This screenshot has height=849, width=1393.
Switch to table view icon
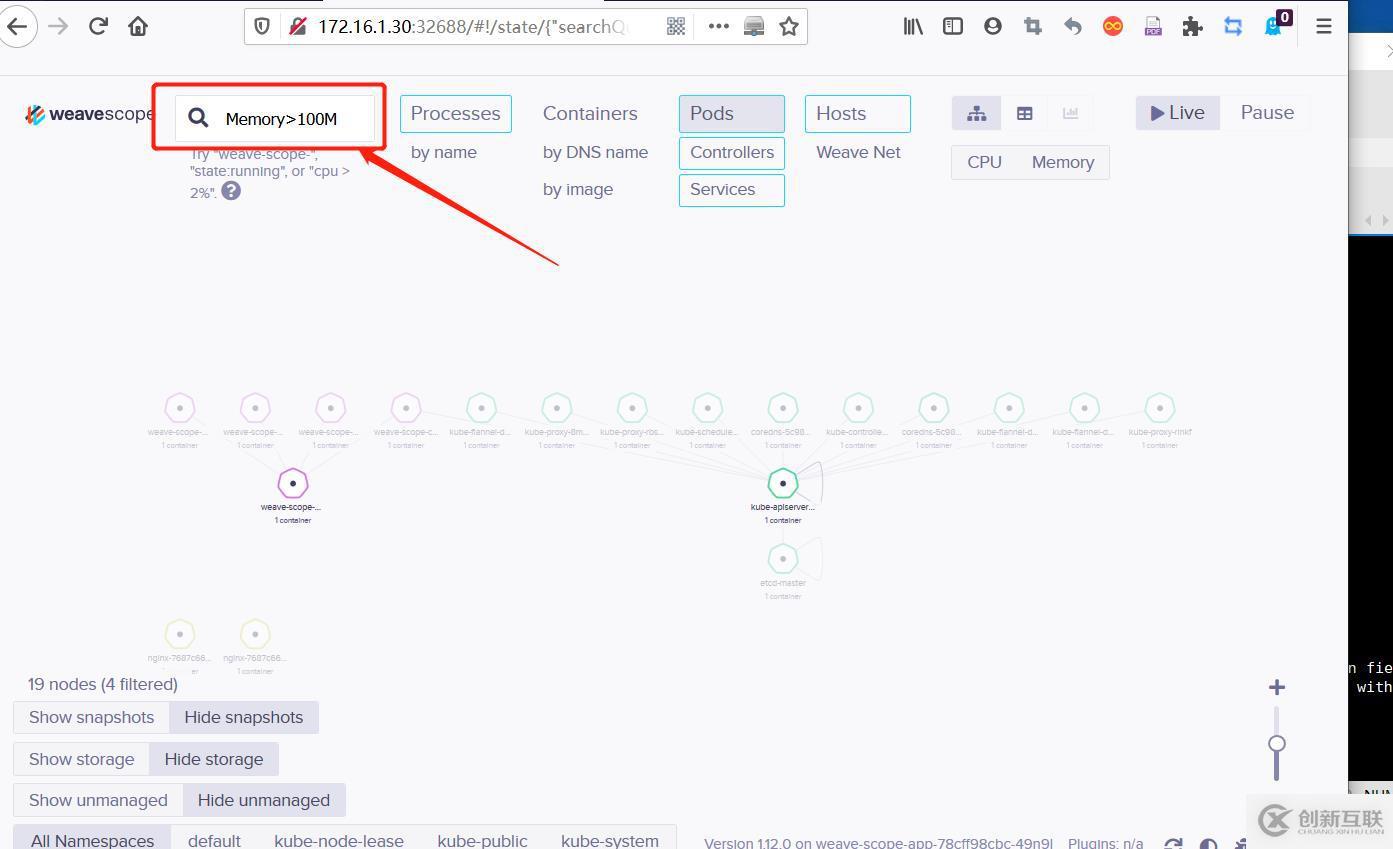pos(1024,114)
